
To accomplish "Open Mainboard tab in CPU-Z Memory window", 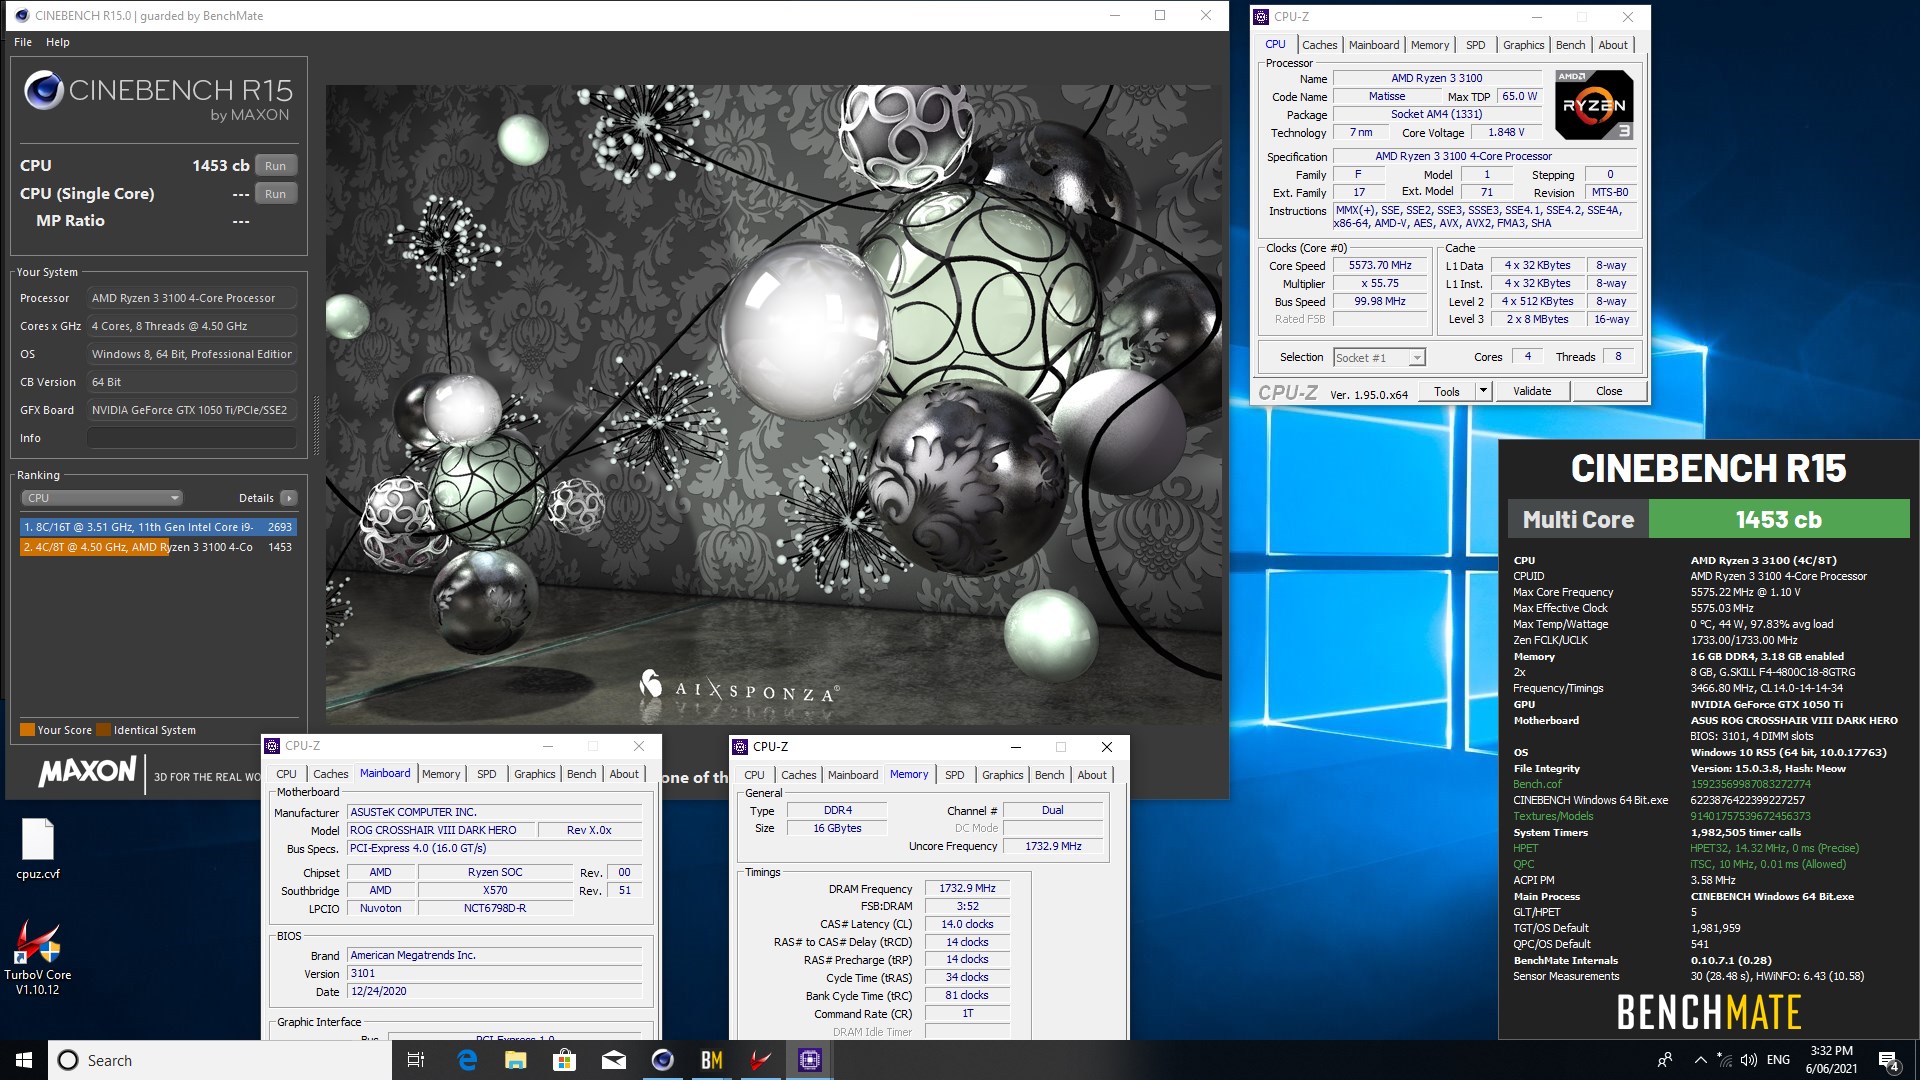I will tap(852, 775).
